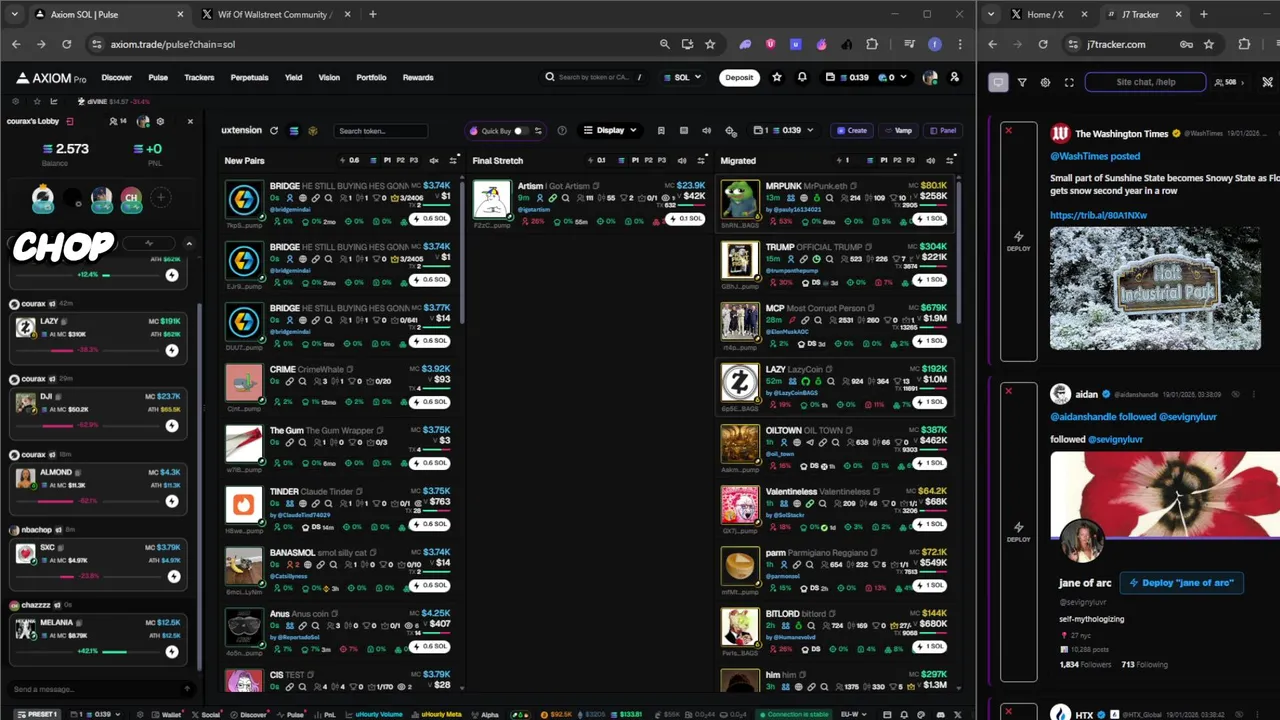Select P2 preset in New Pairs column
This screenshot has width=1280, height=720.
pos(401,160)
